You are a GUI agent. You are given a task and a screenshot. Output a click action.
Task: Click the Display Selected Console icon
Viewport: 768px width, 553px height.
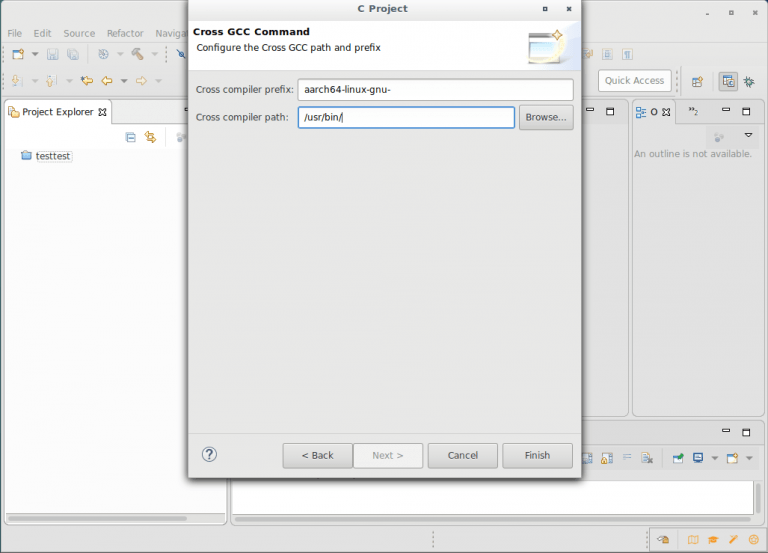698,458
